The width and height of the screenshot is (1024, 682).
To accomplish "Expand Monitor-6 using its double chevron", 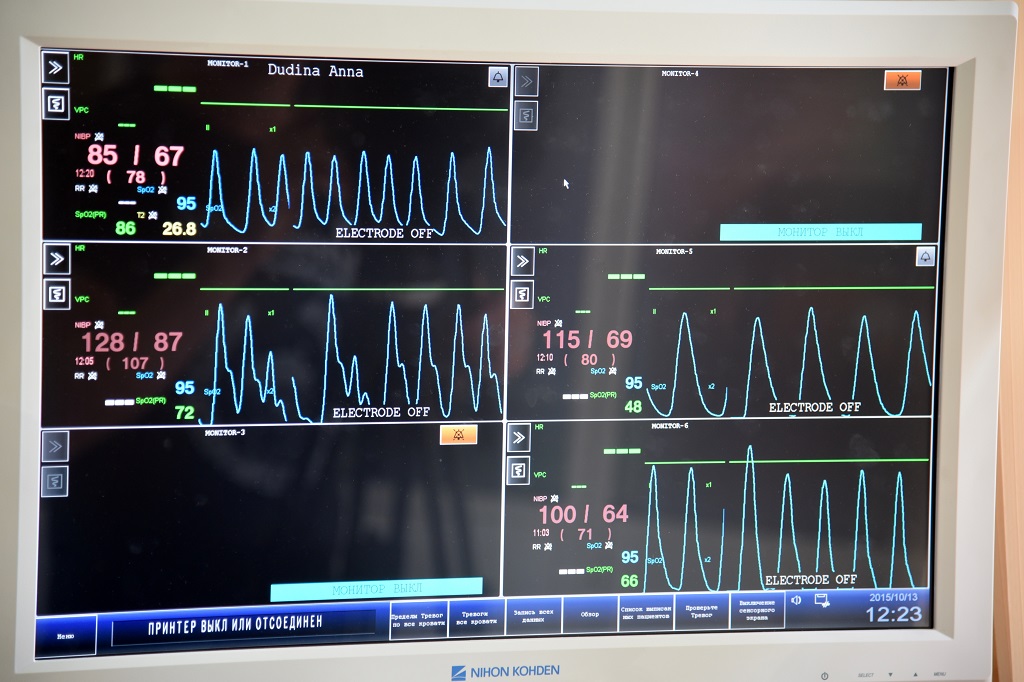I will click(519, 437).
